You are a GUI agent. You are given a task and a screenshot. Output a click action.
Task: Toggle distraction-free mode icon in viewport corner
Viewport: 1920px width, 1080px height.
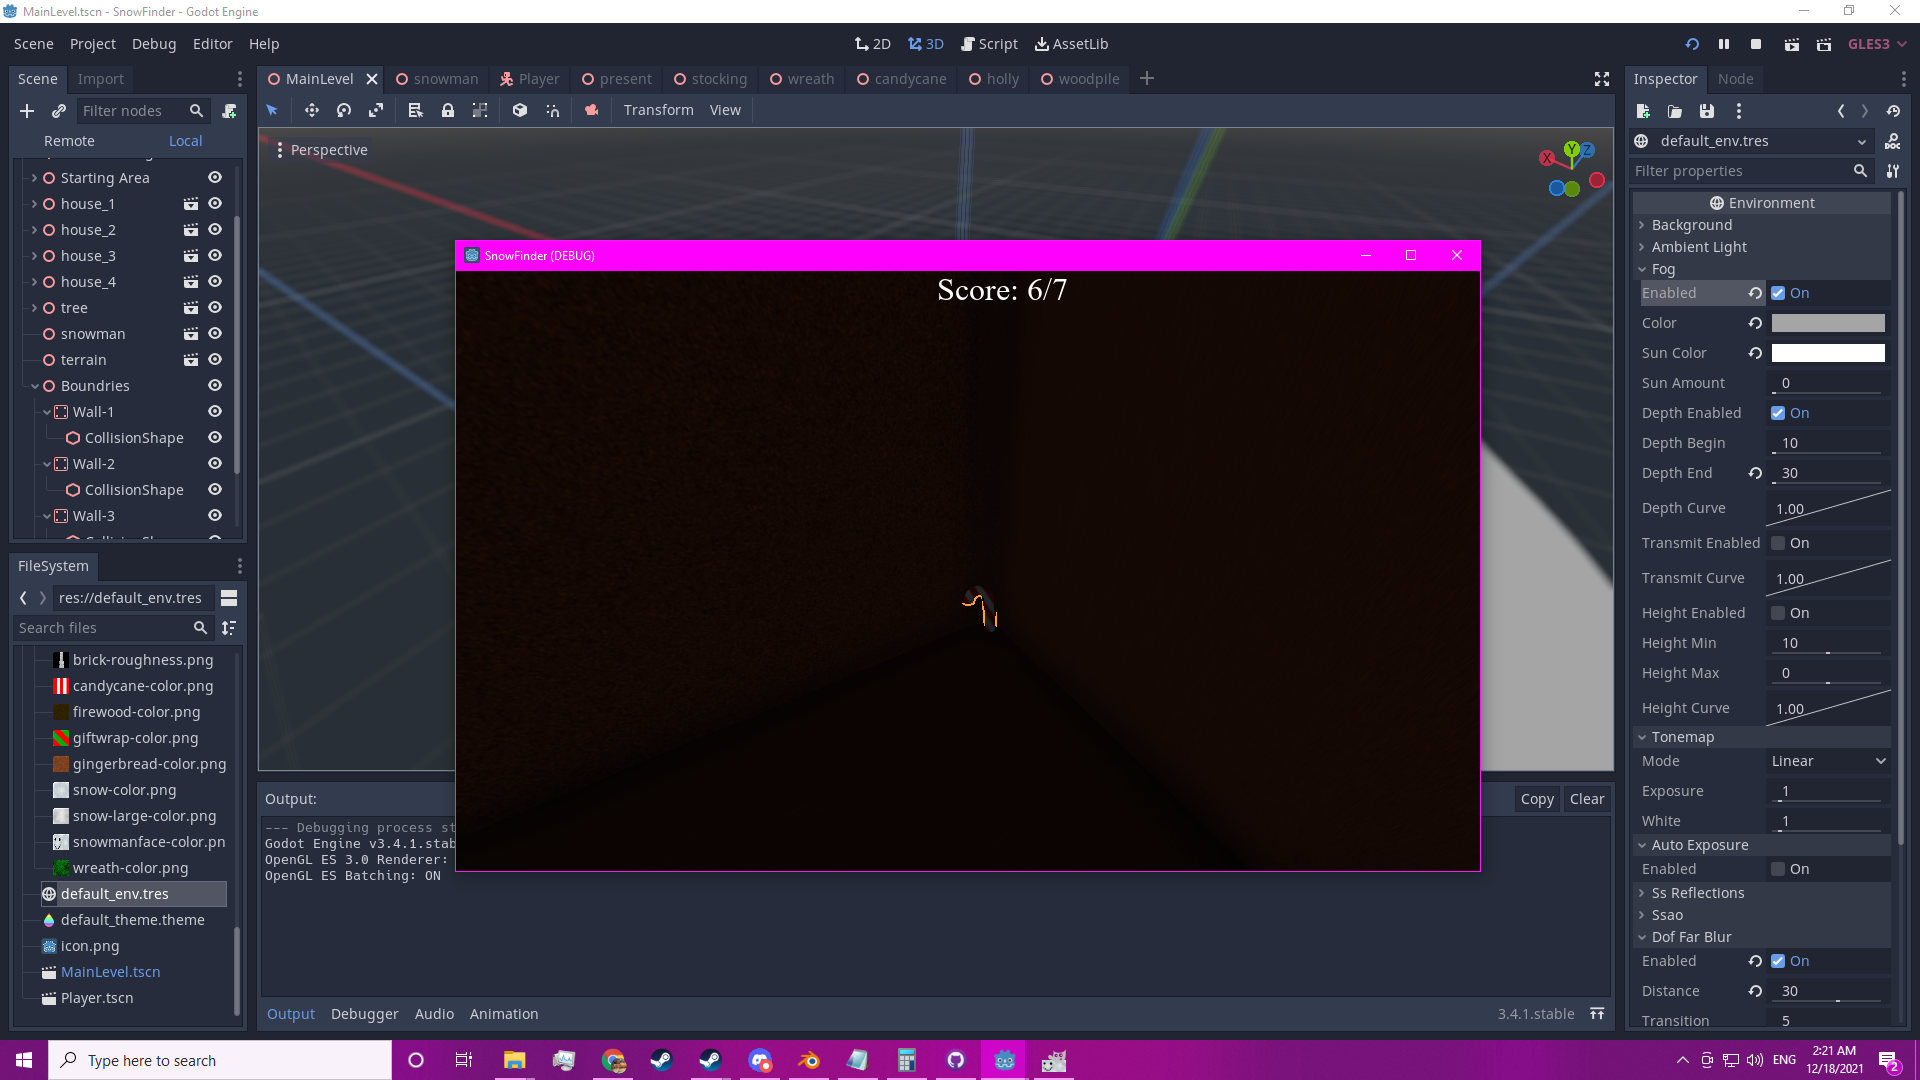point(1601,79)
